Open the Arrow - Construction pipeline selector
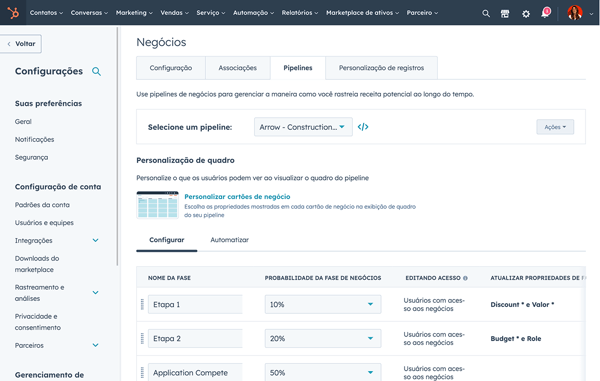This screenshot has height=381, width=600. point(303,127)
